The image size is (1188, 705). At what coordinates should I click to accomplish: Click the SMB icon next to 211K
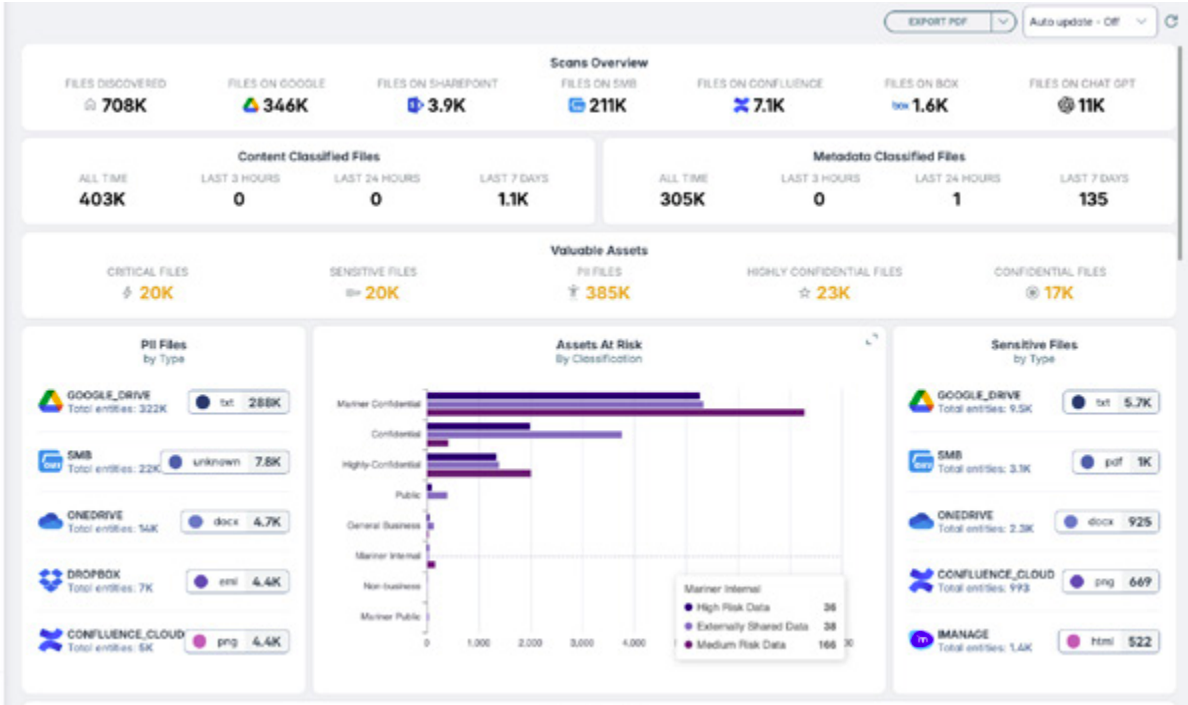pos(577,105)
